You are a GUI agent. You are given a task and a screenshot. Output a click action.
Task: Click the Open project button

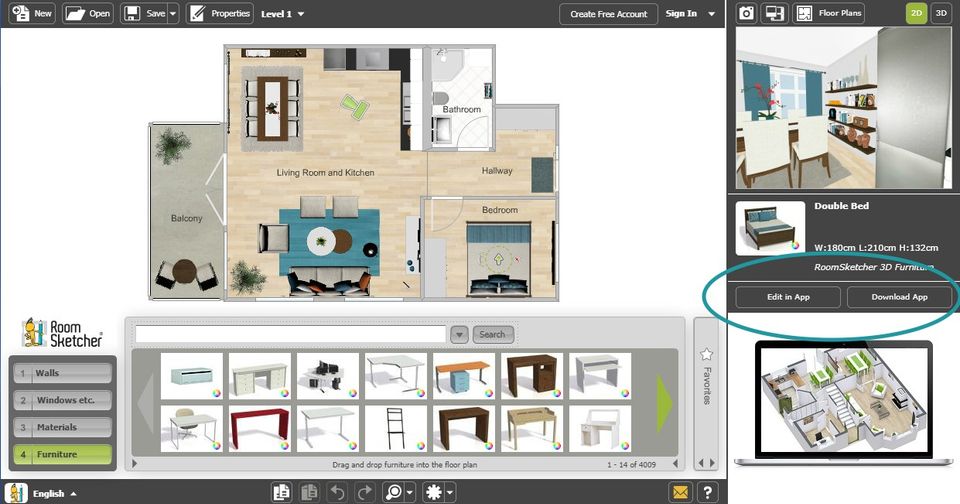[88, 13]
